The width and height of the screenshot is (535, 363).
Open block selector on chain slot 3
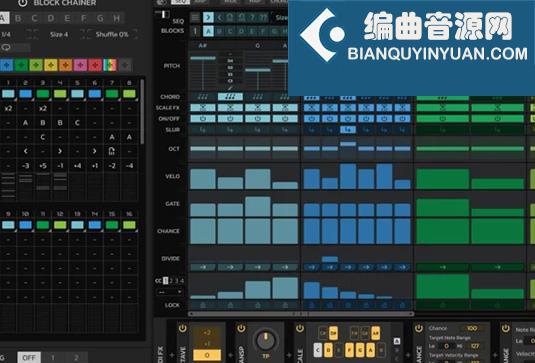pos(43,94)
